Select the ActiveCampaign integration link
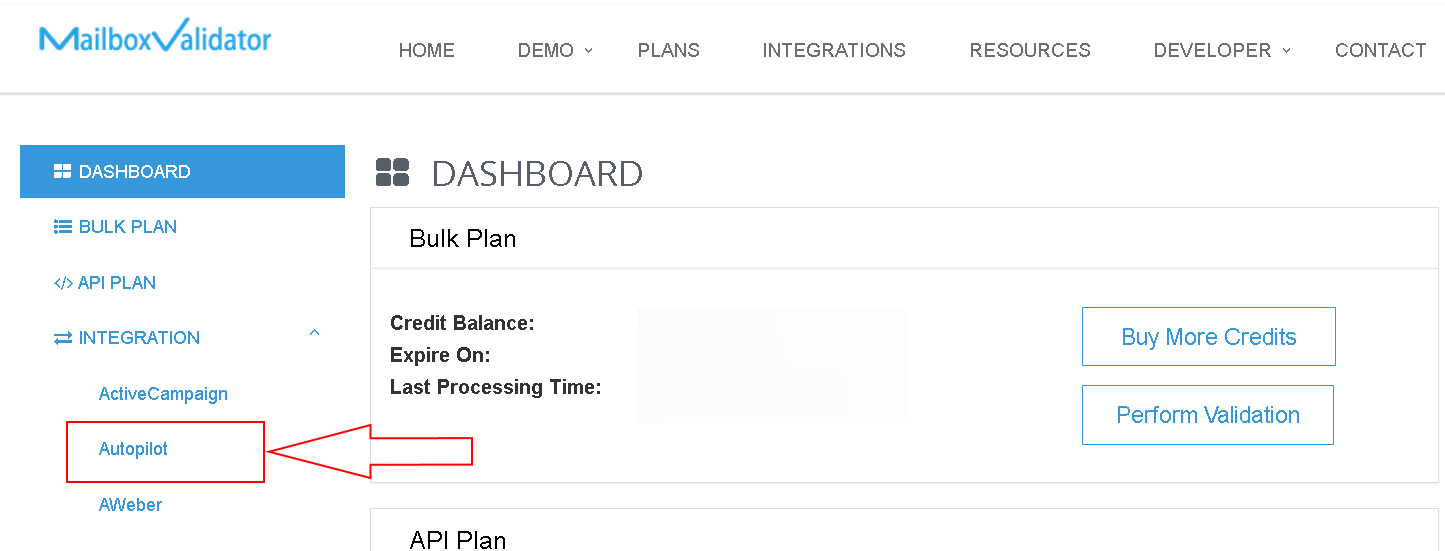 tap(163, 394)
